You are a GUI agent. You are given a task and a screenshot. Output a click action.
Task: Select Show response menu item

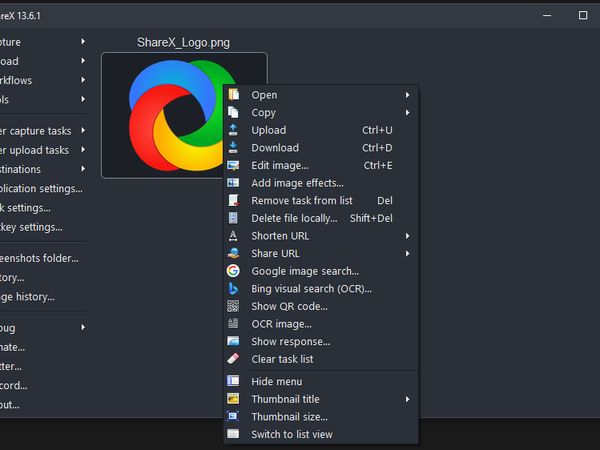click(x=290, y=342)
